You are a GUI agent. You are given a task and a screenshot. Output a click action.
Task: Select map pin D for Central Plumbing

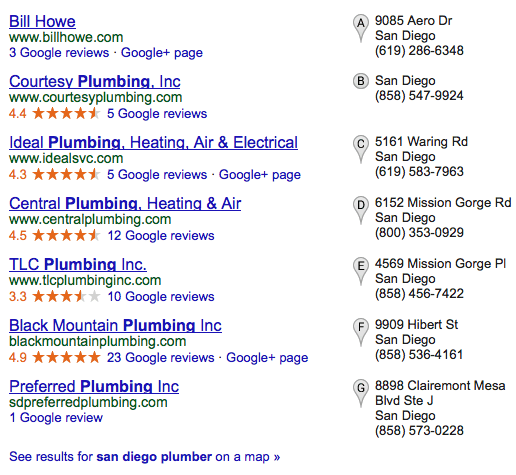point(361,210)
